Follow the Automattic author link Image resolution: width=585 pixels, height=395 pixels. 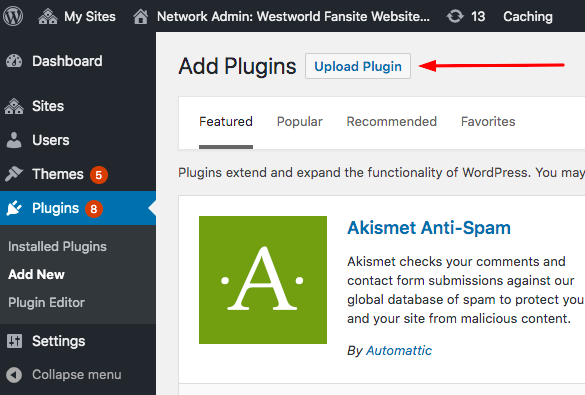[x=399, y=351]
